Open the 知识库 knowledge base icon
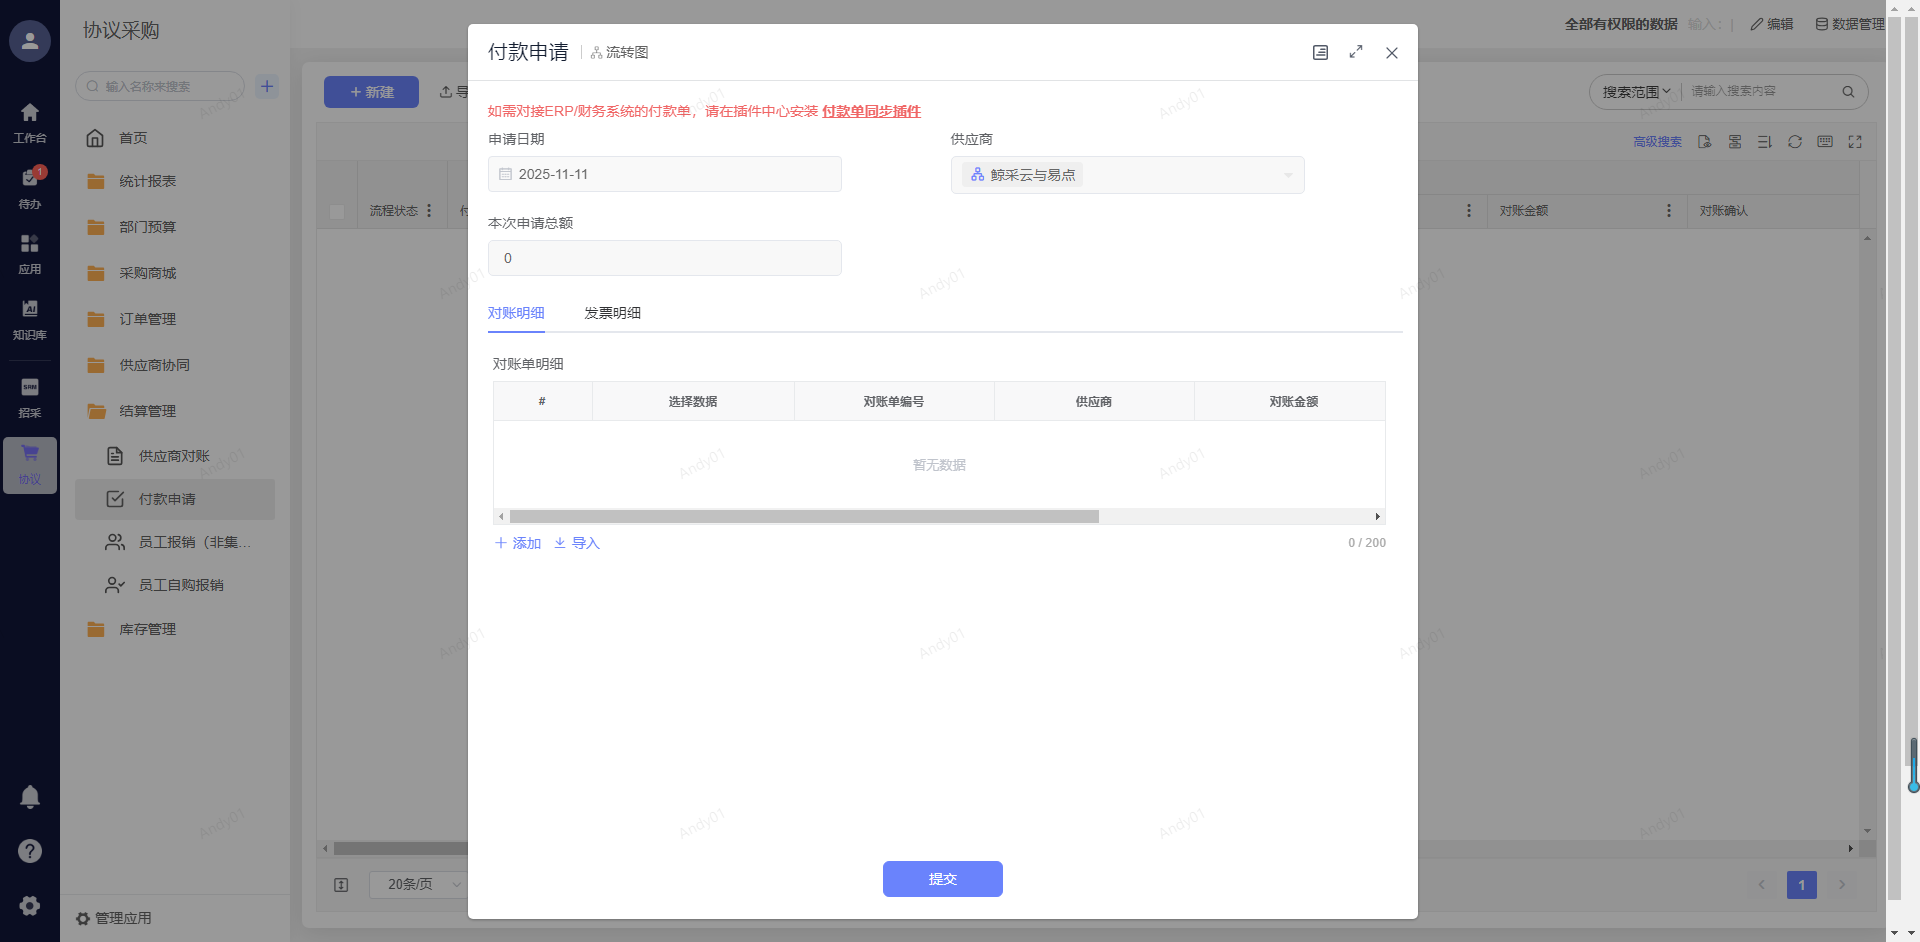Image resolution: width=1920 pixels, height=942 pixels. point(30,310)
